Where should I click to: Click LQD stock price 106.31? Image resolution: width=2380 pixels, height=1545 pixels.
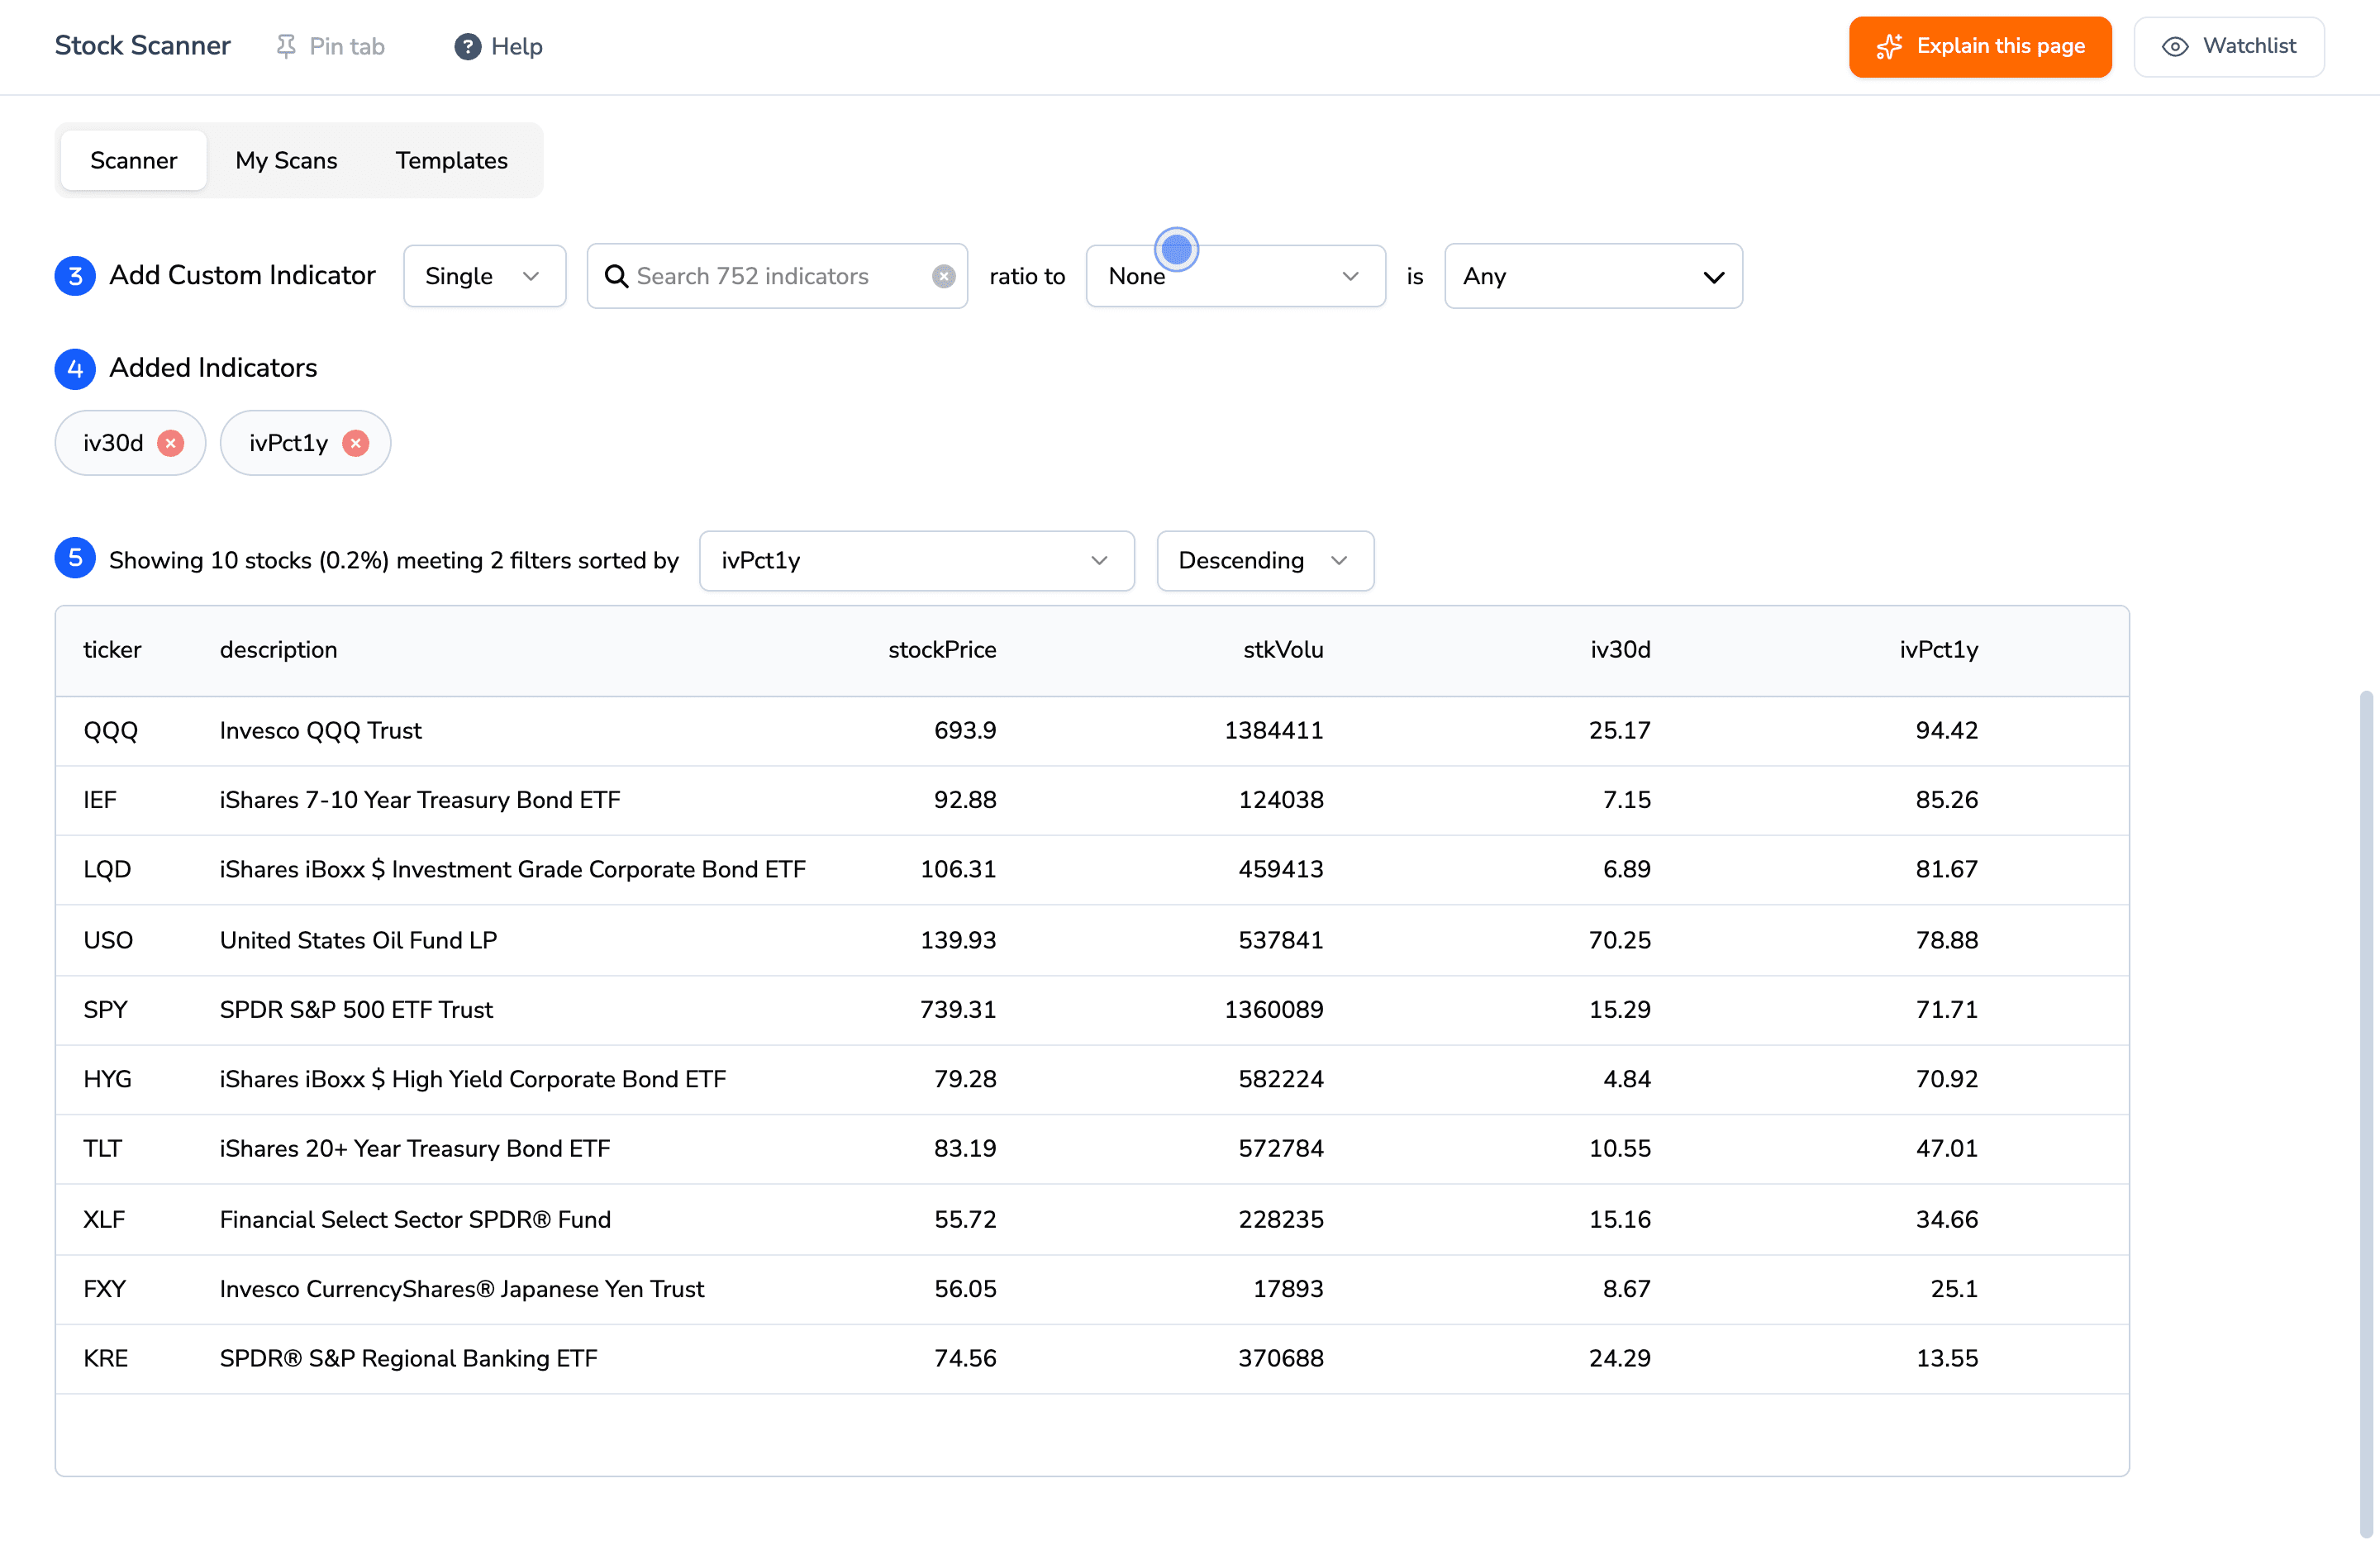coord(958,870)
